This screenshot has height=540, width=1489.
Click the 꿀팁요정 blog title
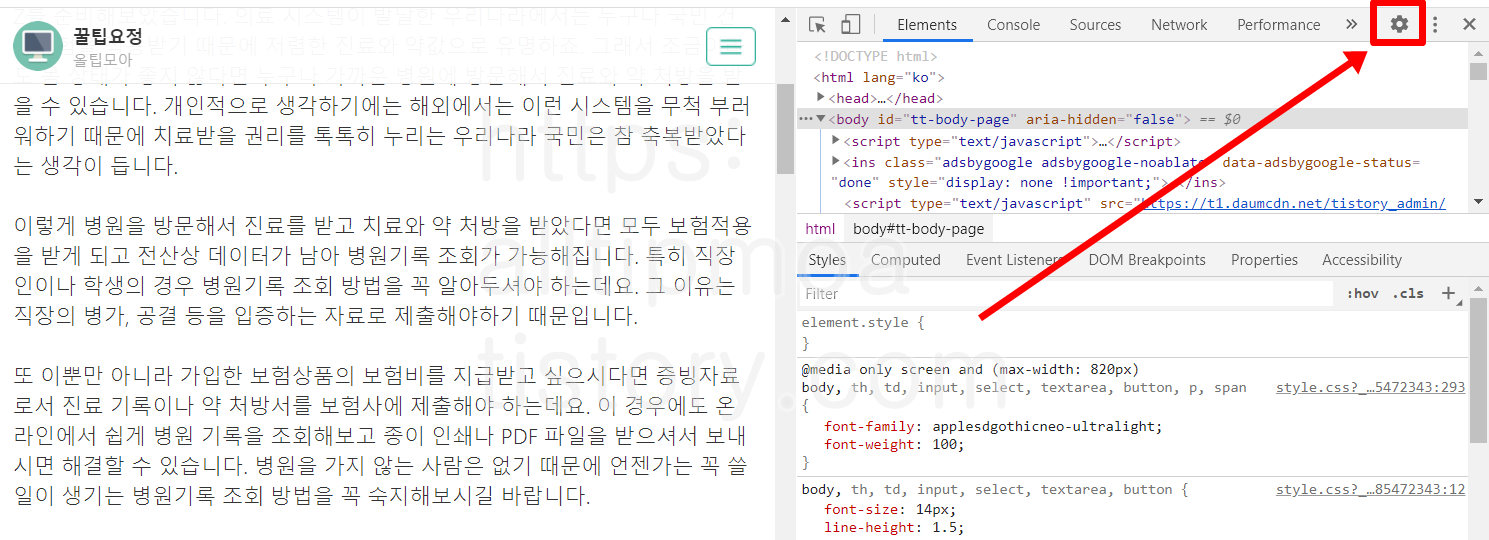[x=108, y=37]
